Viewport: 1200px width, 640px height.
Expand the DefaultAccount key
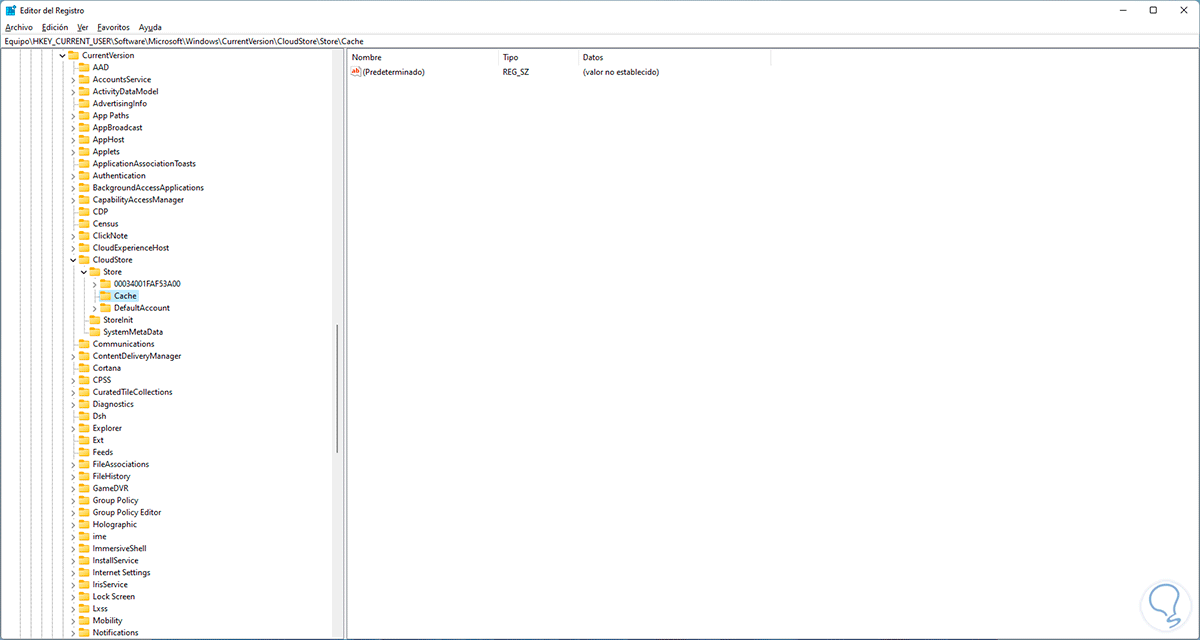[94, 308]
